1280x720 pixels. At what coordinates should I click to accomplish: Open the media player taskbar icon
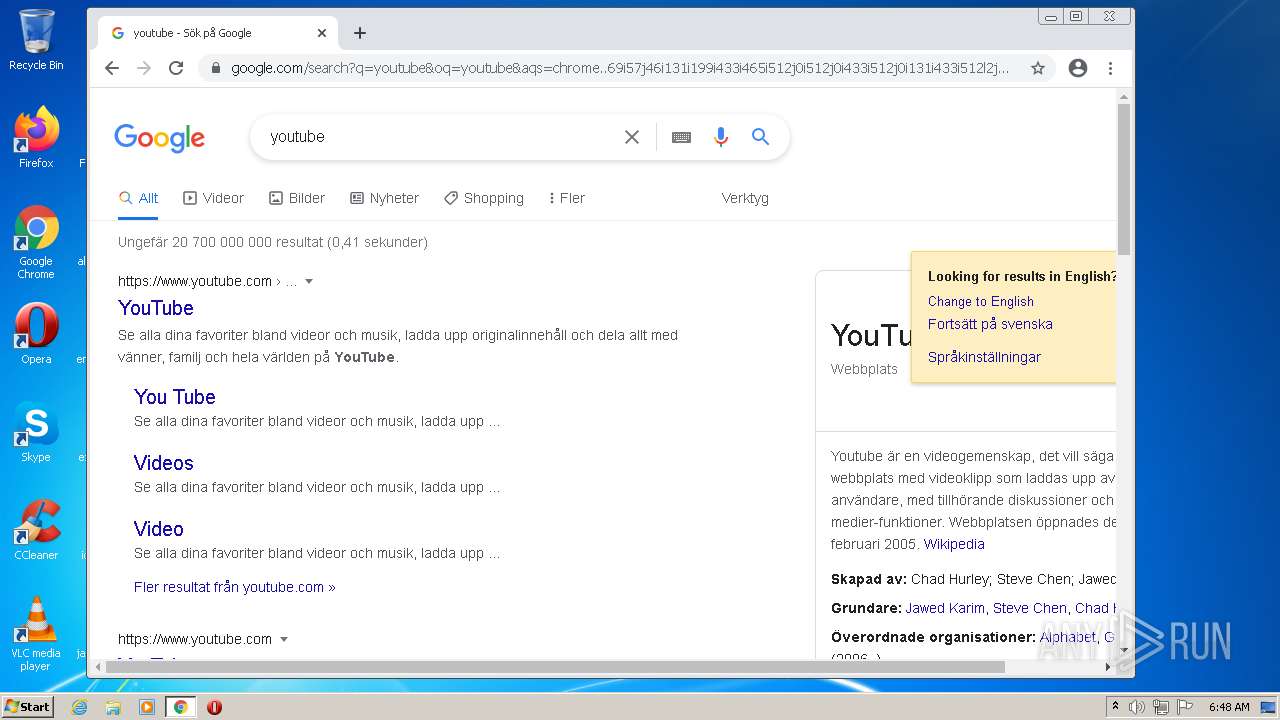tap(147, 707)
